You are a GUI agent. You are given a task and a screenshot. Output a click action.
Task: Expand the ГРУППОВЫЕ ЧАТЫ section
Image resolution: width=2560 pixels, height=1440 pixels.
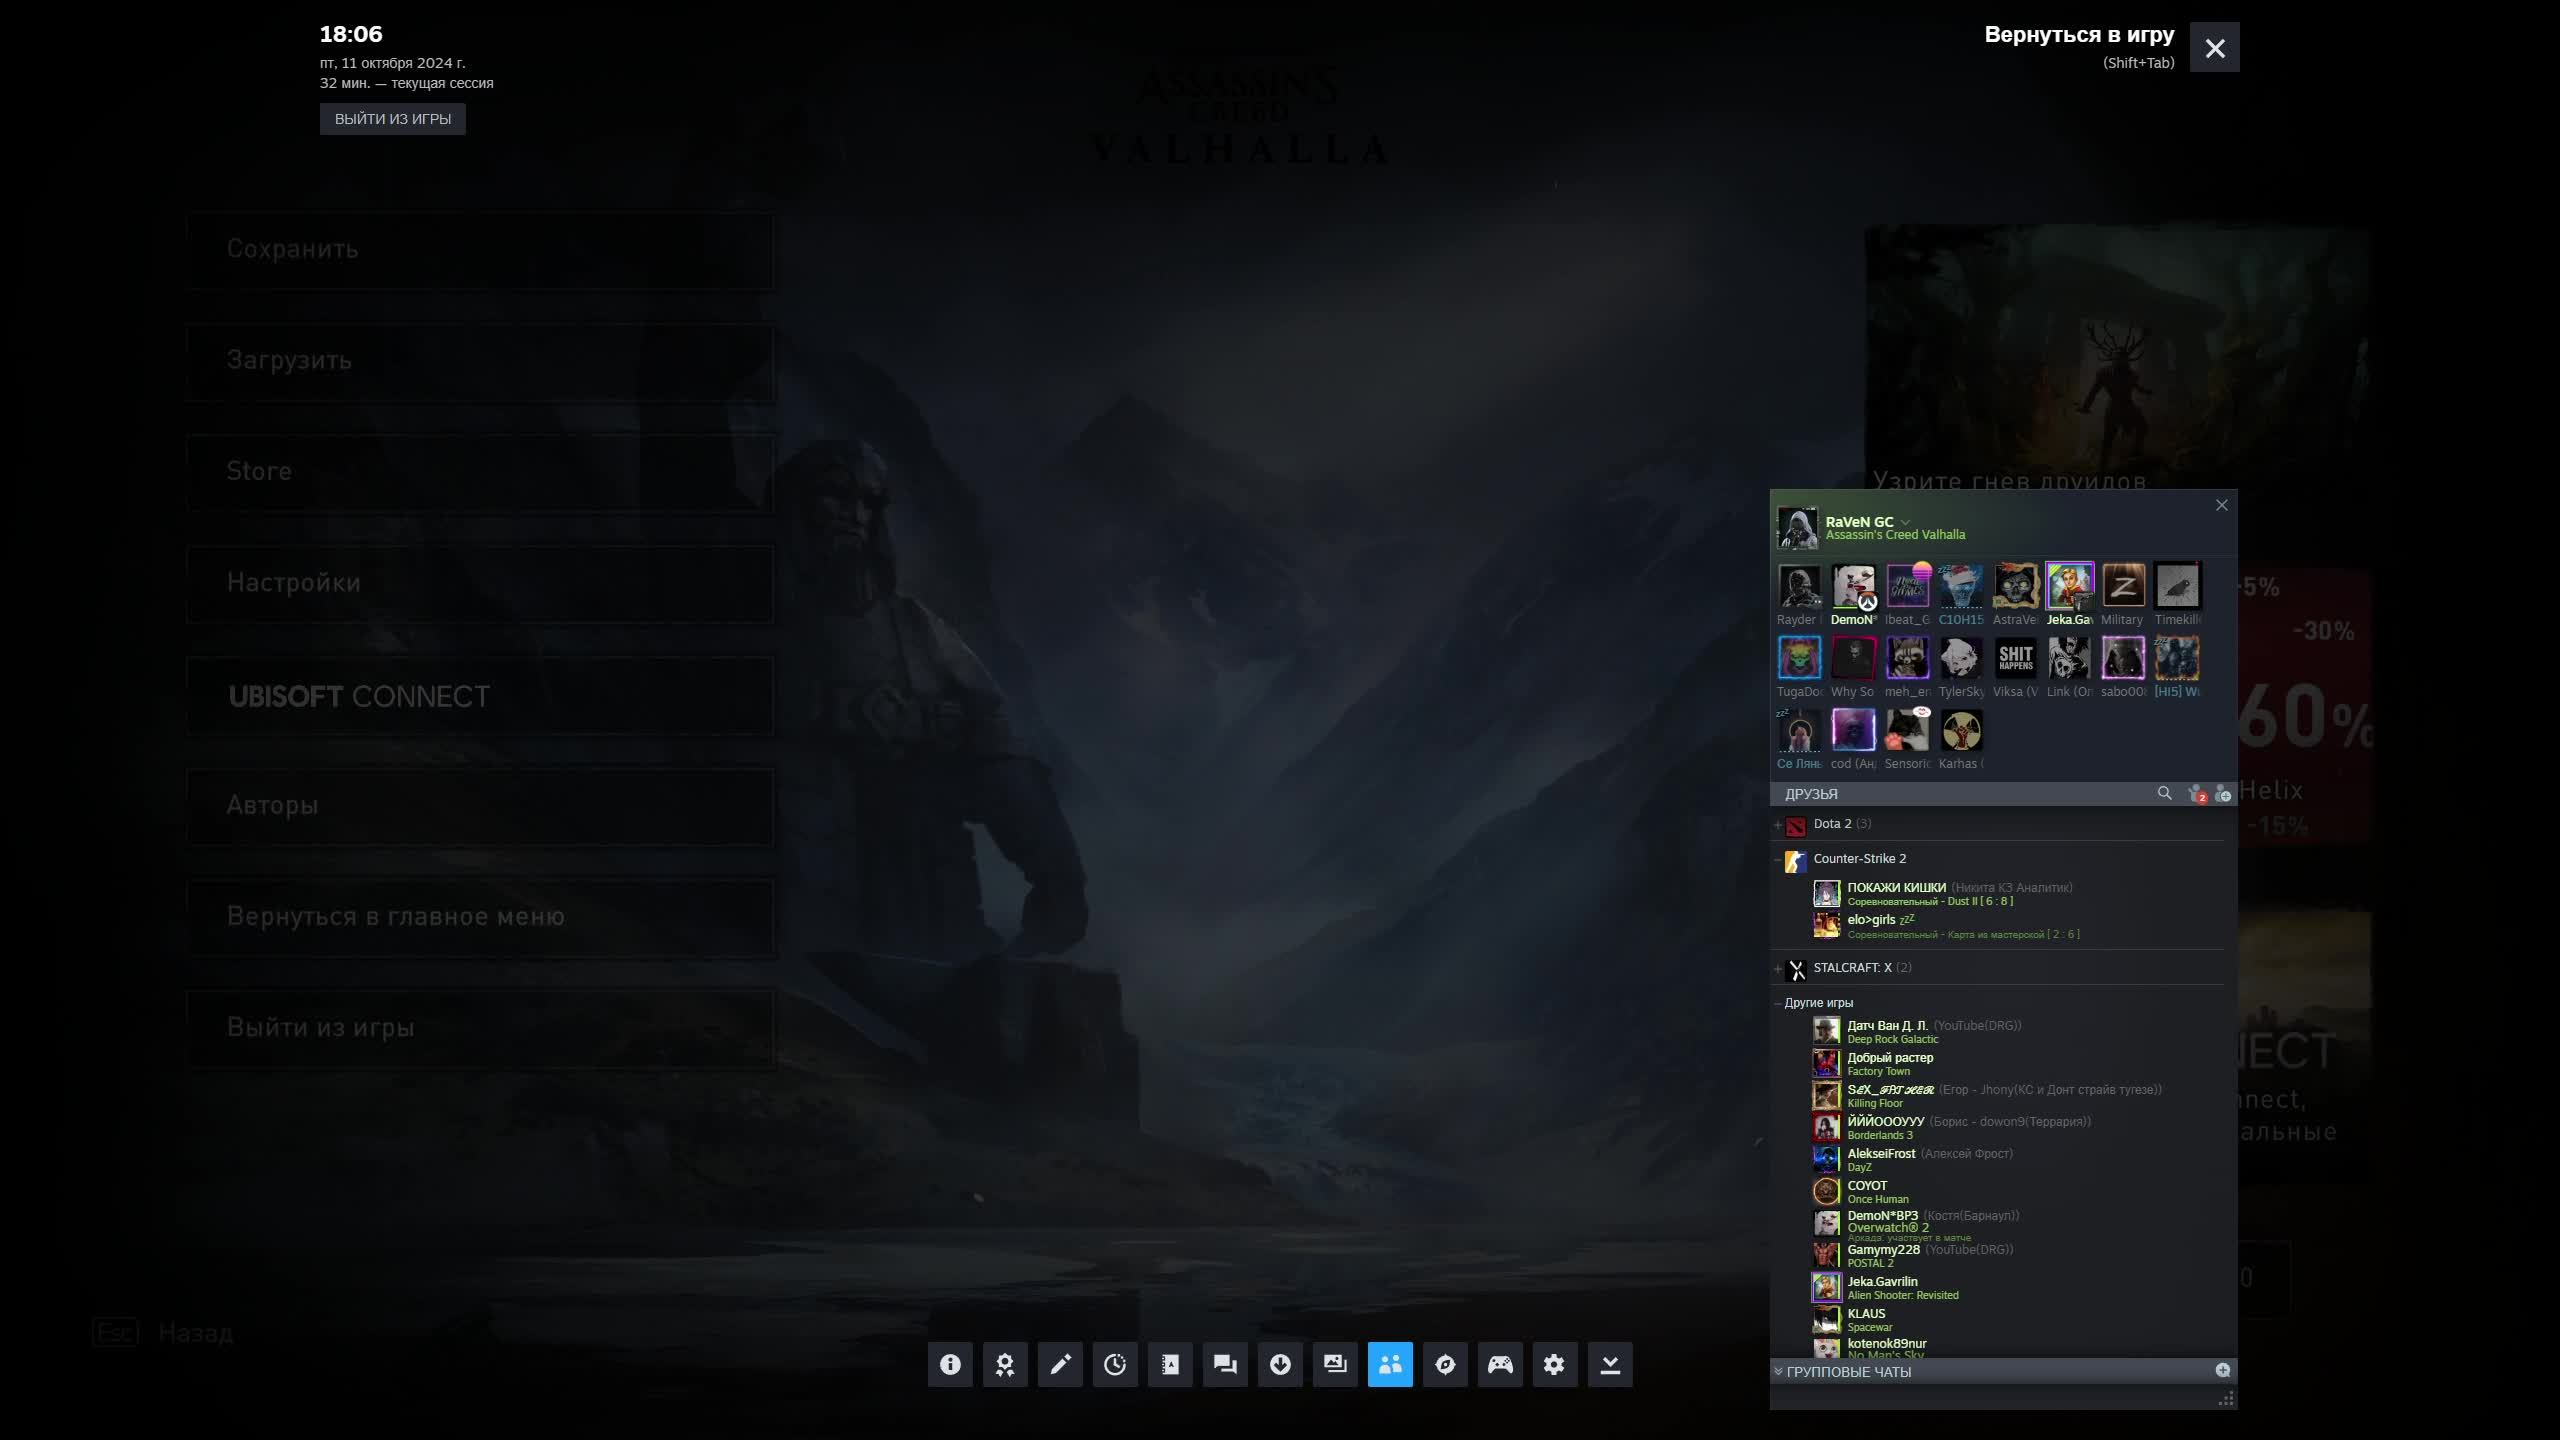(1848, 1372)
